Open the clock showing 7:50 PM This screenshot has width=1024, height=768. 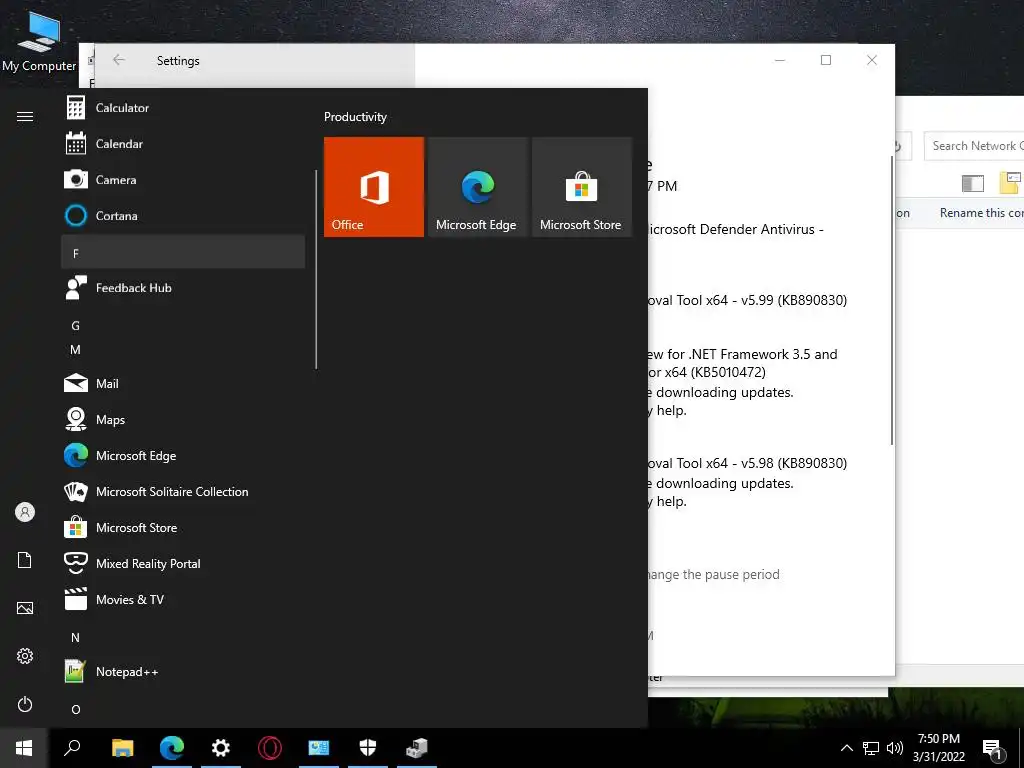[x=938, y=748]
